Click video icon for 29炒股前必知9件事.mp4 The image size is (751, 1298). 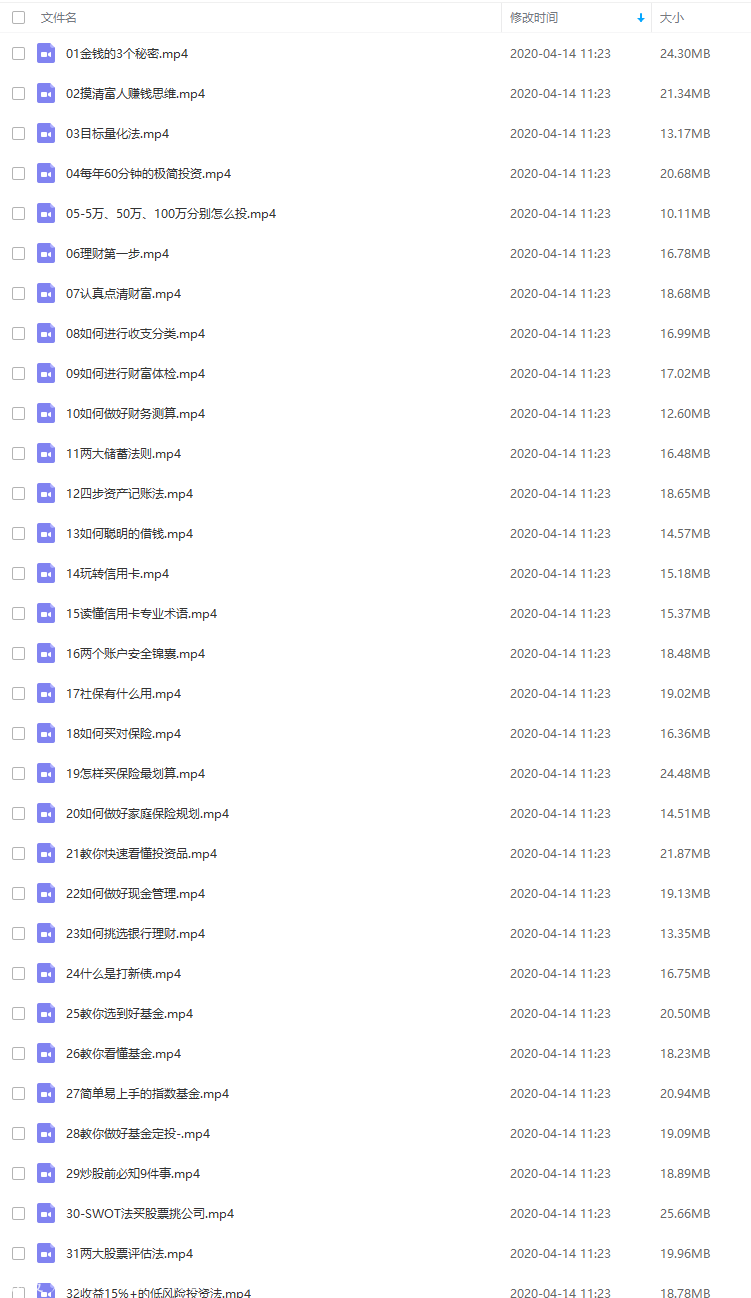[x=46, y=1173]
